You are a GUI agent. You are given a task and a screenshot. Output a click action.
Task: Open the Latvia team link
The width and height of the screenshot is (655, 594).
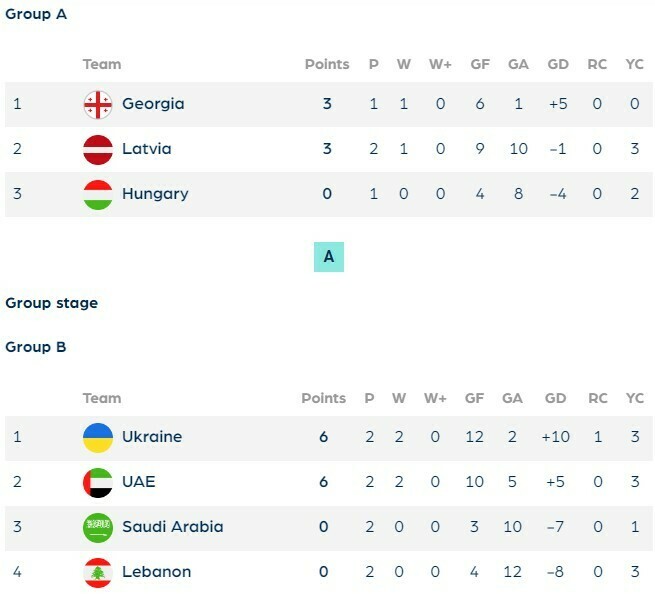click(147, 149)
